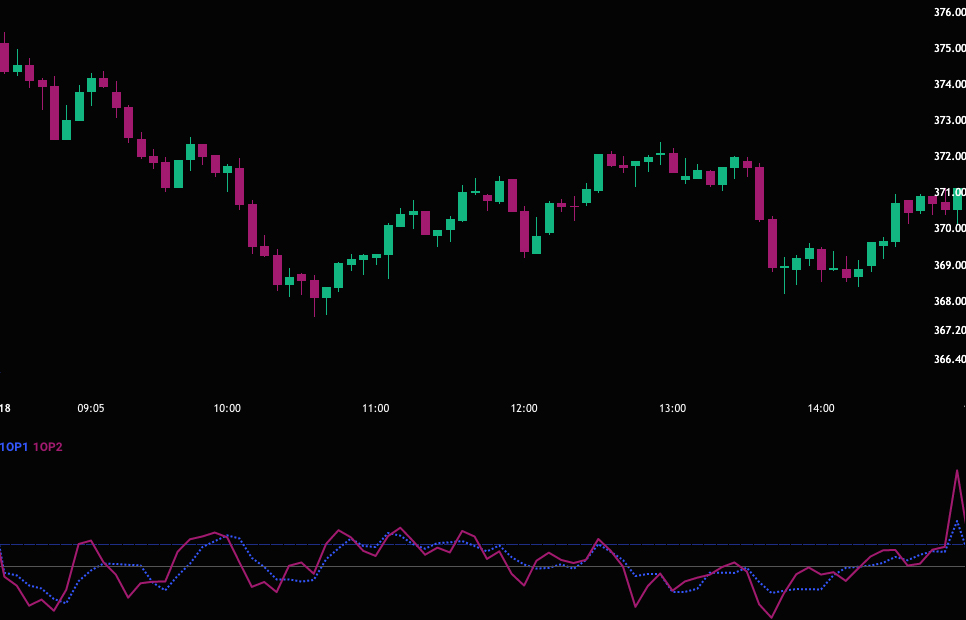Click the 11:00 time axis label
This screenshot has width=966, height=620.
click(375, 408)
